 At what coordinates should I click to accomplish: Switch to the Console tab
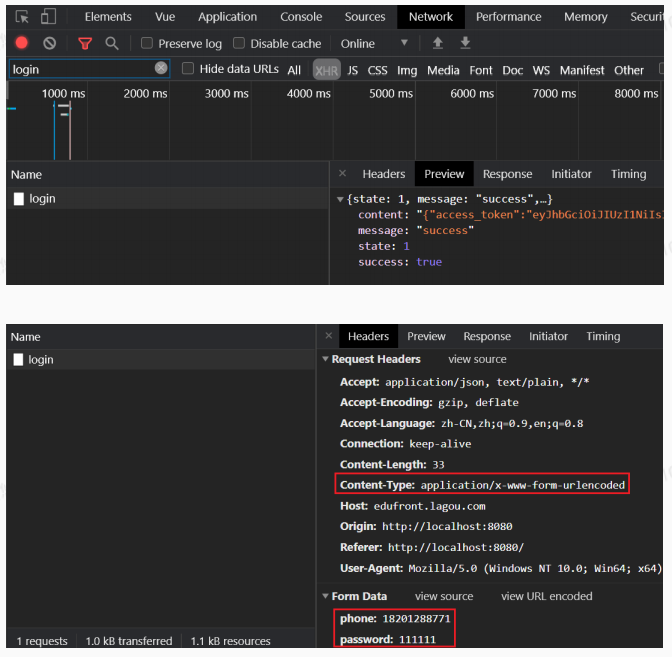(x=301, y=17)
